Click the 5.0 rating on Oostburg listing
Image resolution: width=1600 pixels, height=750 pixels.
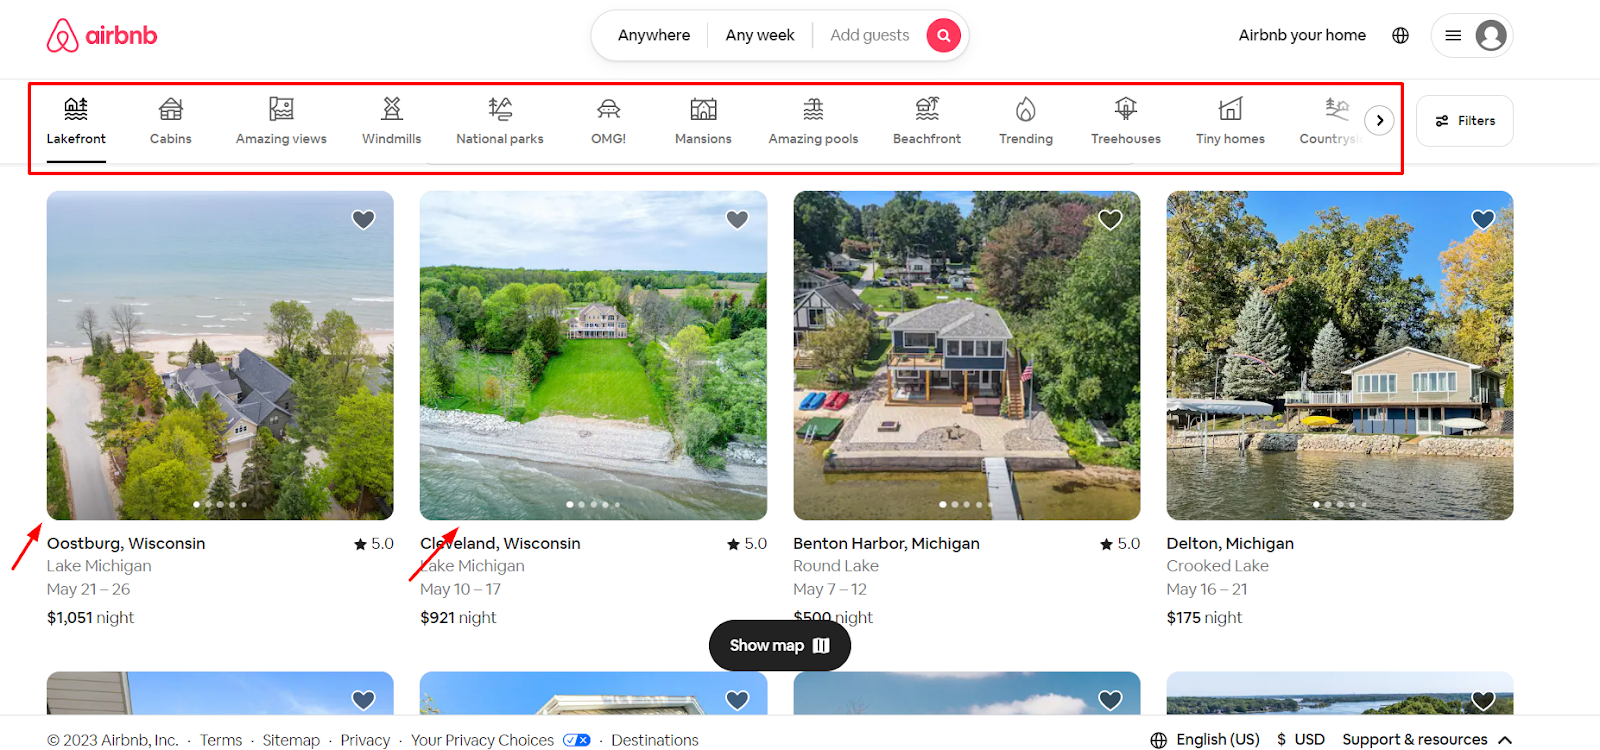[x=374, y=544]
